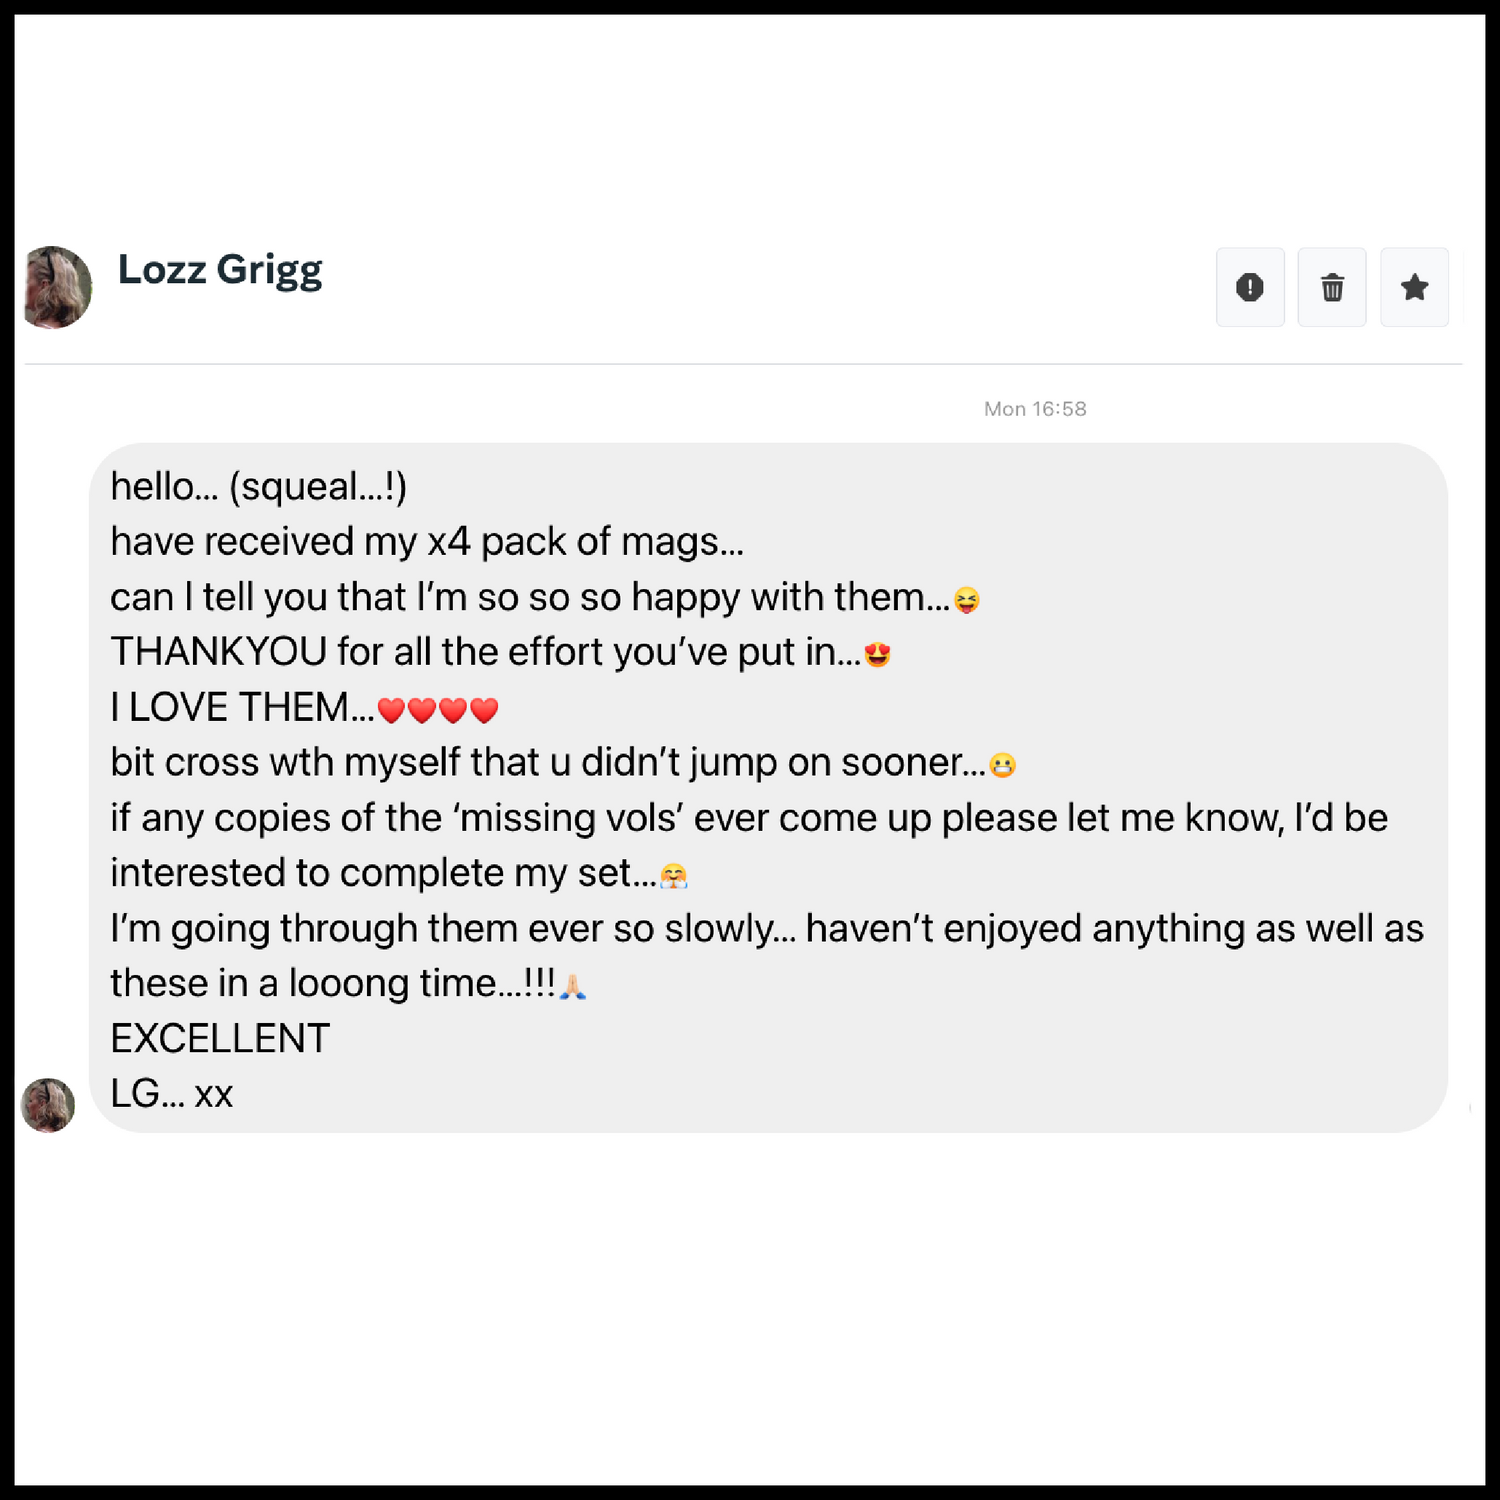The width and height of the screenshot is (1500, 1500).
Task: Click the last red heart emoji
Action: point(484,711)
